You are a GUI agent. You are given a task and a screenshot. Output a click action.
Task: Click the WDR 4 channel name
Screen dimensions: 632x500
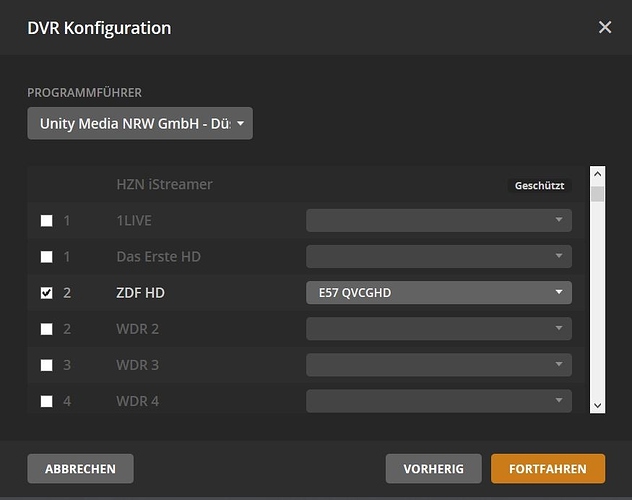coord(137,401)
